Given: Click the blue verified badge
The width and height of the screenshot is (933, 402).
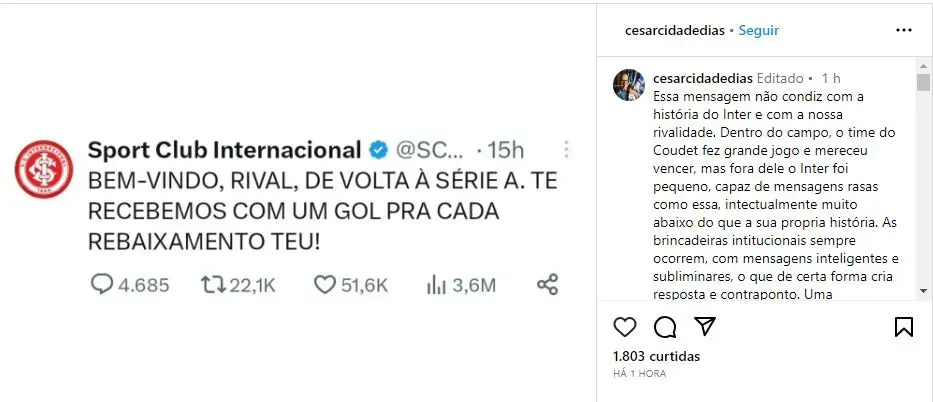Looking at the screenshot, I should click(379, 150).
